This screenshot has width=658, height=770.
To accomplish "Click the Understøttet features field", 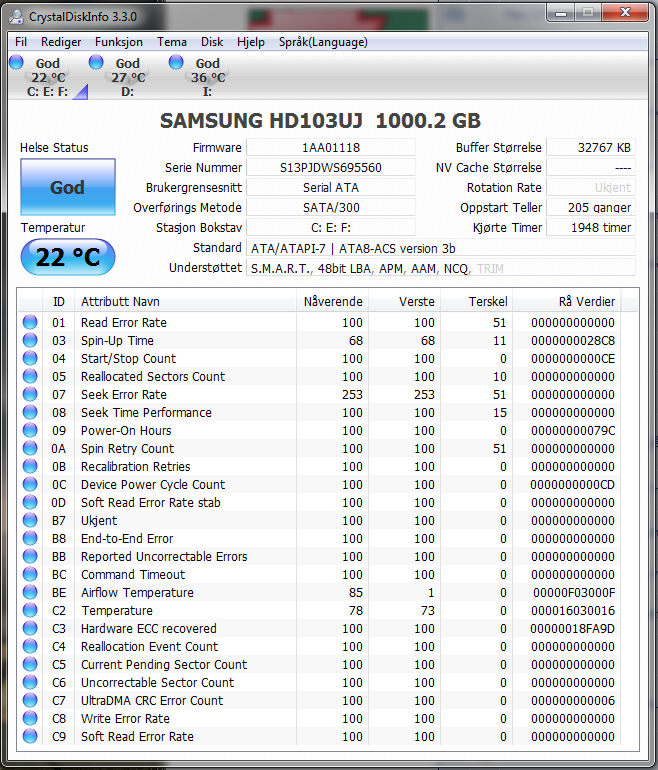I will 440,268.
